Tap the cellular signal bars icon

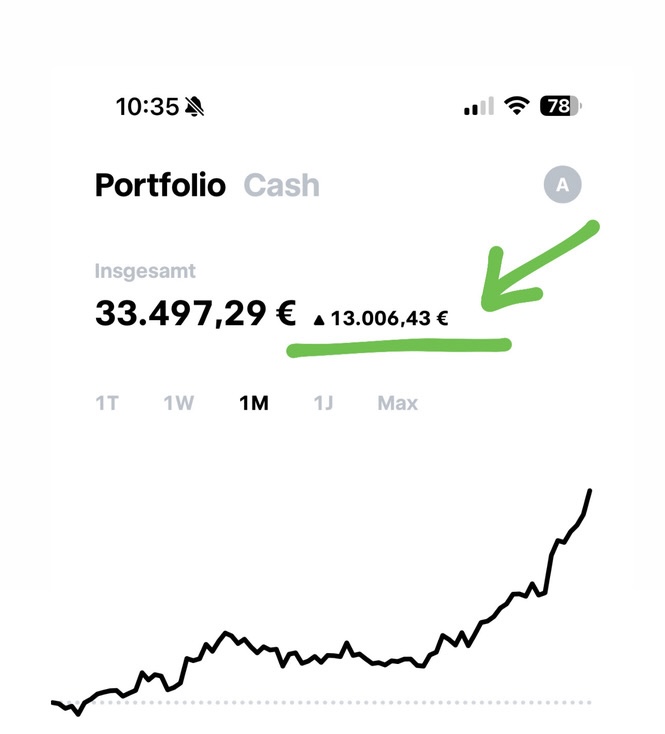point(479,107)
